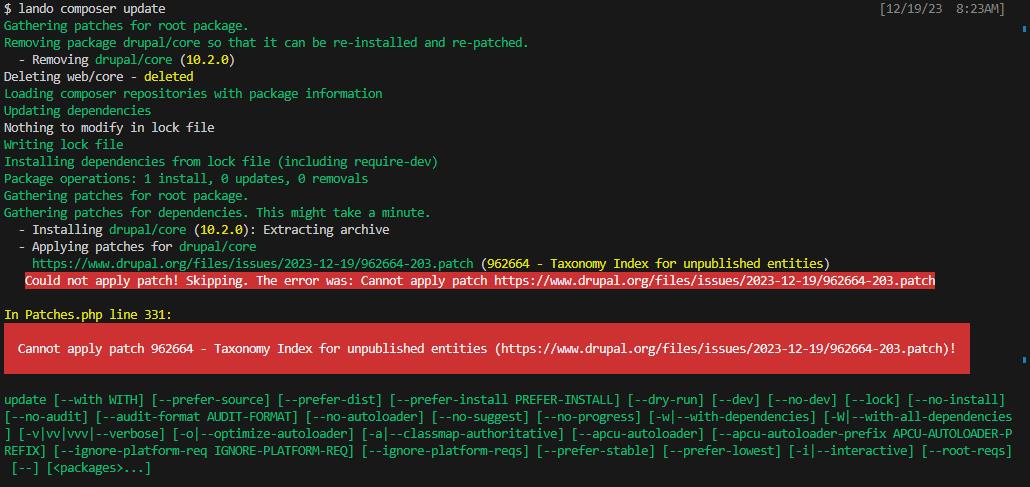Click the "[--audit-format AUDIT-FORMAT]" option
Image resolution: width=1030 pixels, height=487 pixels.
pos(196,416)
